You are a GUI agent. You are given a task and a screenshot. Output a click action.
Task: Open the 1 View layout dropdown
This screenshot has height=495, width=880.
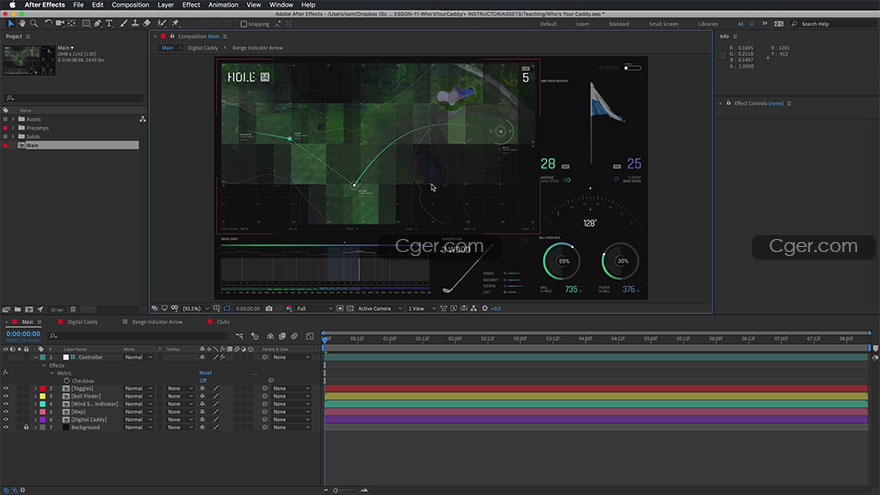pyautogui.click(x=422, y=308)
